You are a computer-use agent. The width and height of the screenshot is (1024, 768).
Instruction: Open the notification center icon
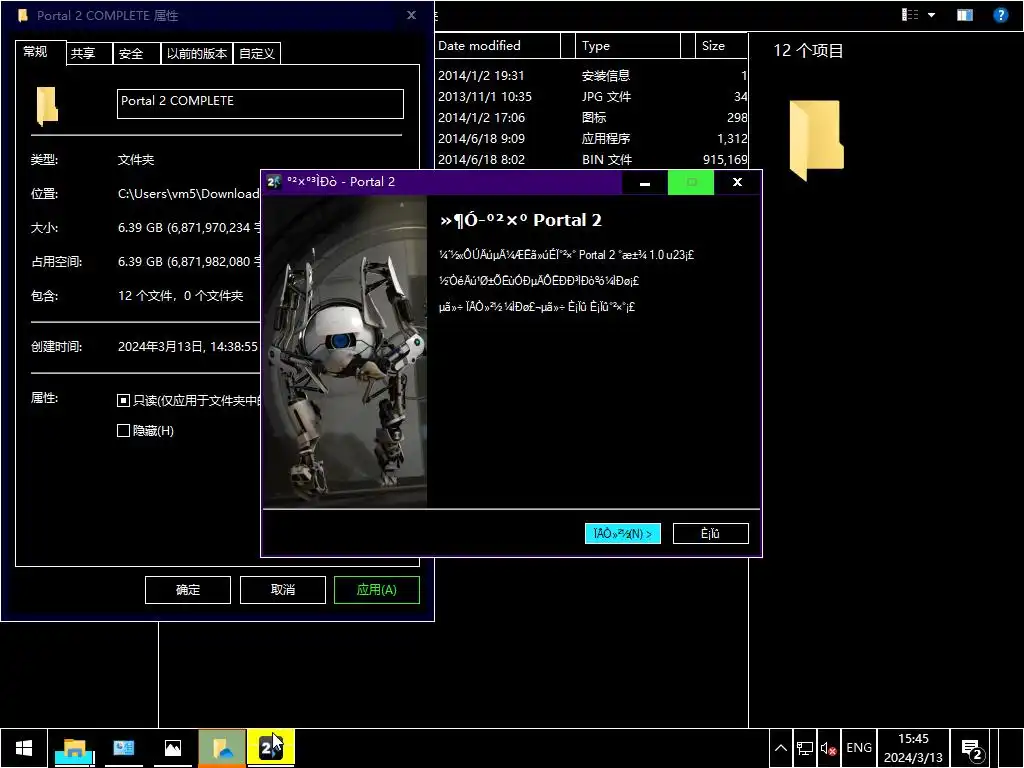(x=972, y=748)
